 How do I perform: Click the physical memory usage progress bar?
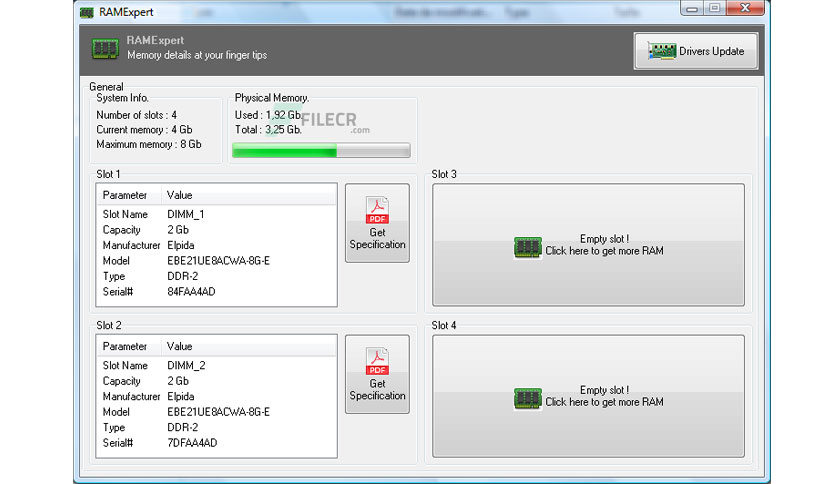click(321, 151)
